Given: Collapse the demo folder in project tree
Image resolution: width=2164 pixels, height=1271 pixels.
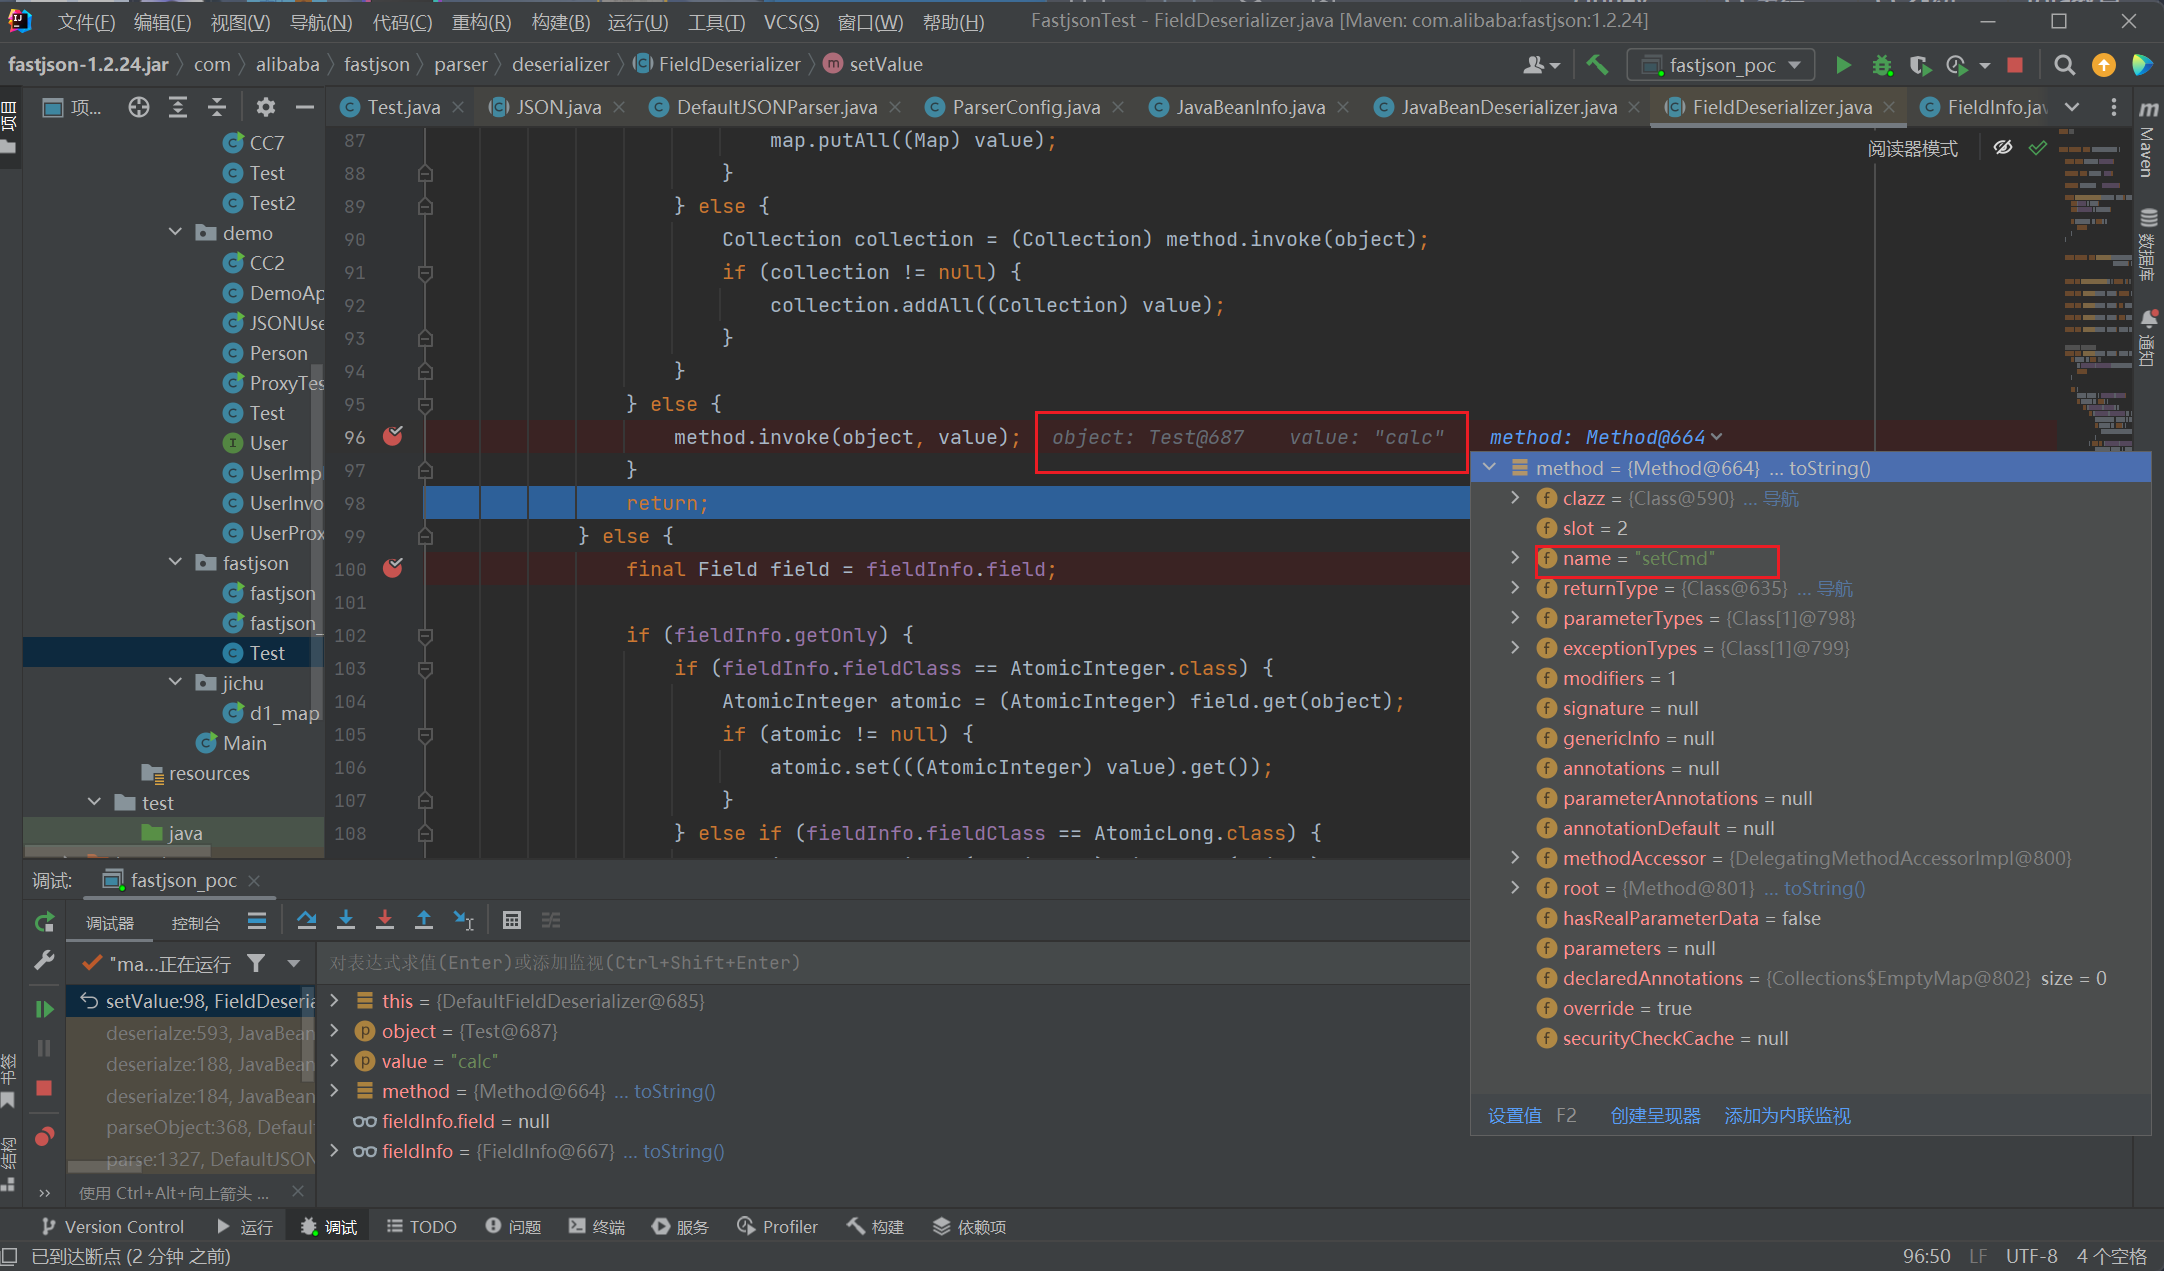Looking at the screenshot, I should coord(176,232).
